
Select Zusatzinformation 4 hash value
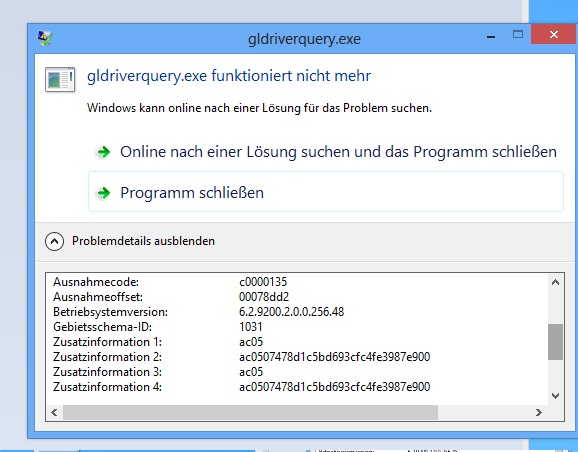[334, 387]
